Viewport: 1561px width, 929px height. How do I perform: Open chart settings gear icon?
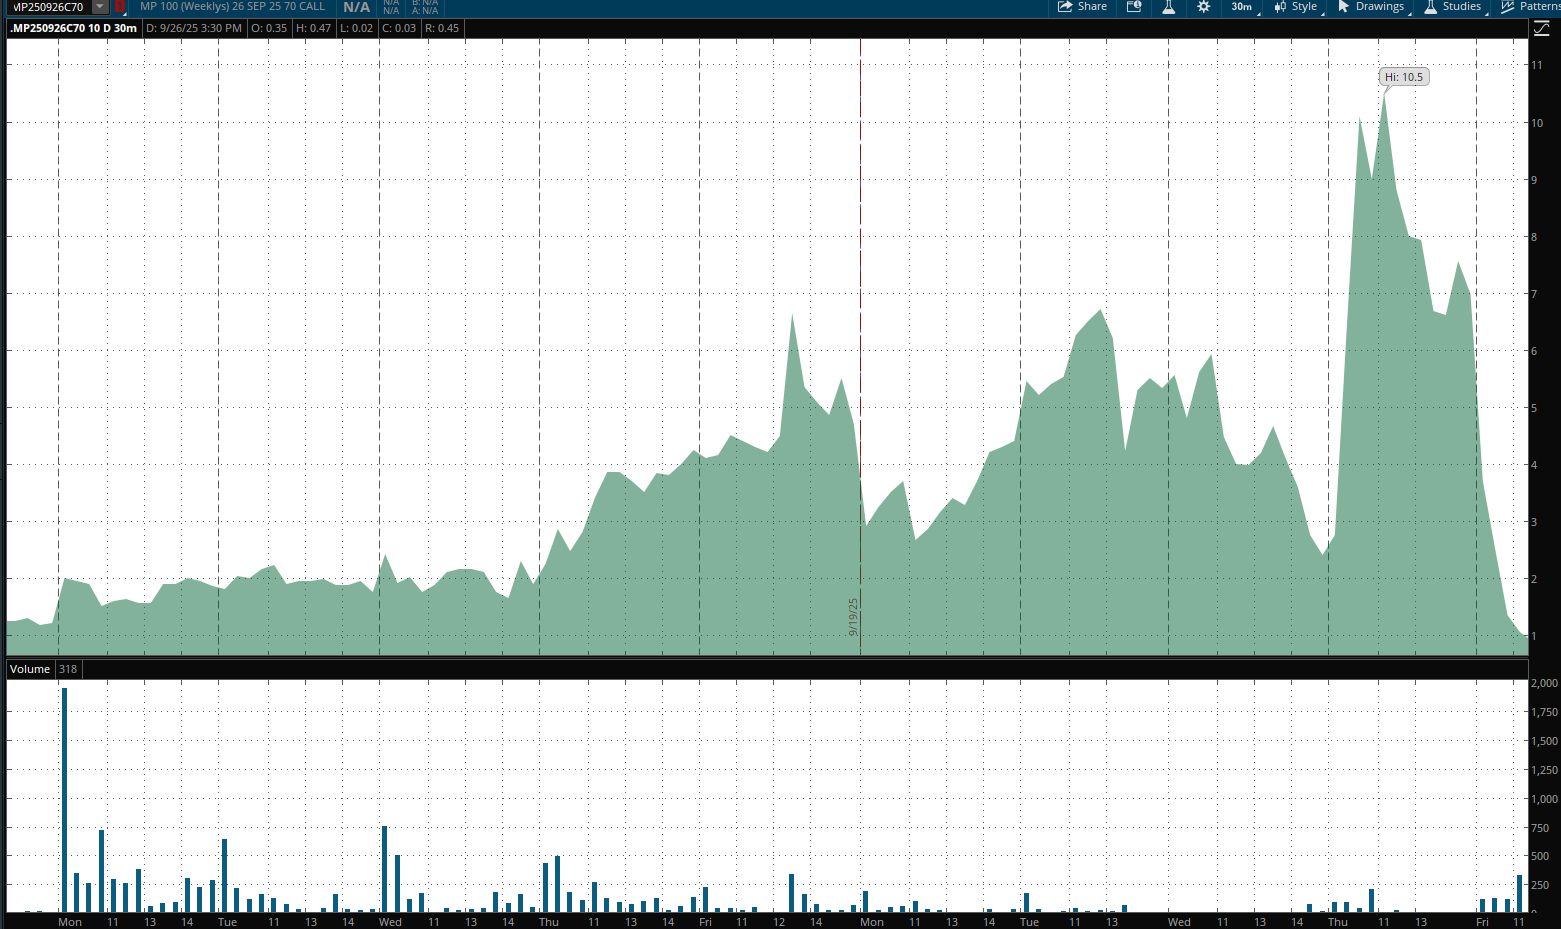click(1203, 7)
